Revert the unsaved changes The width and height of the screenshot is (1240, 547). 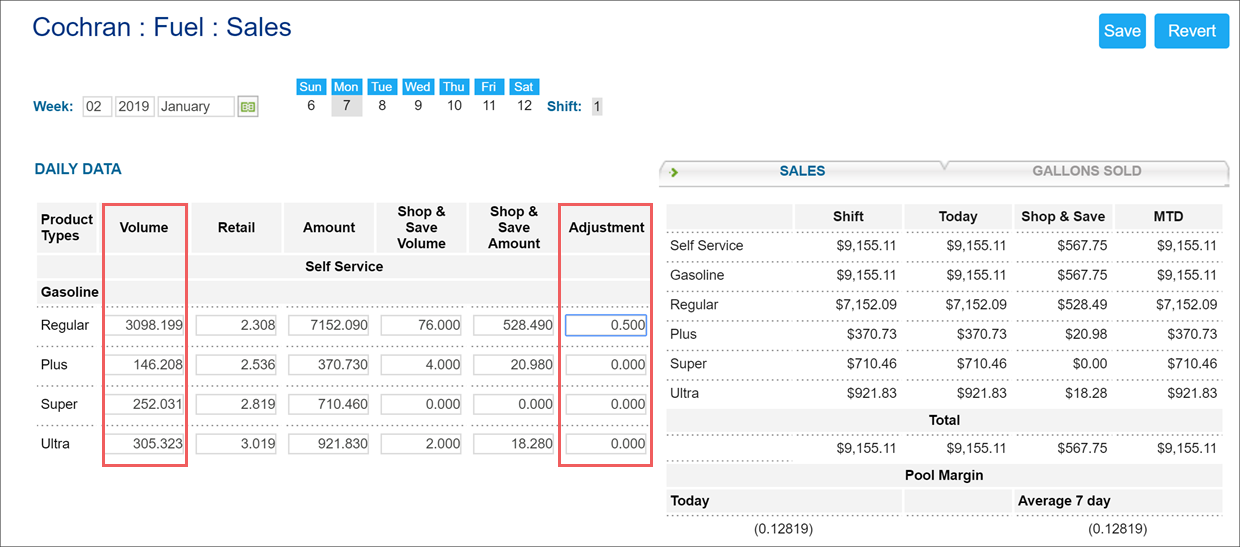click(1192, 31)
